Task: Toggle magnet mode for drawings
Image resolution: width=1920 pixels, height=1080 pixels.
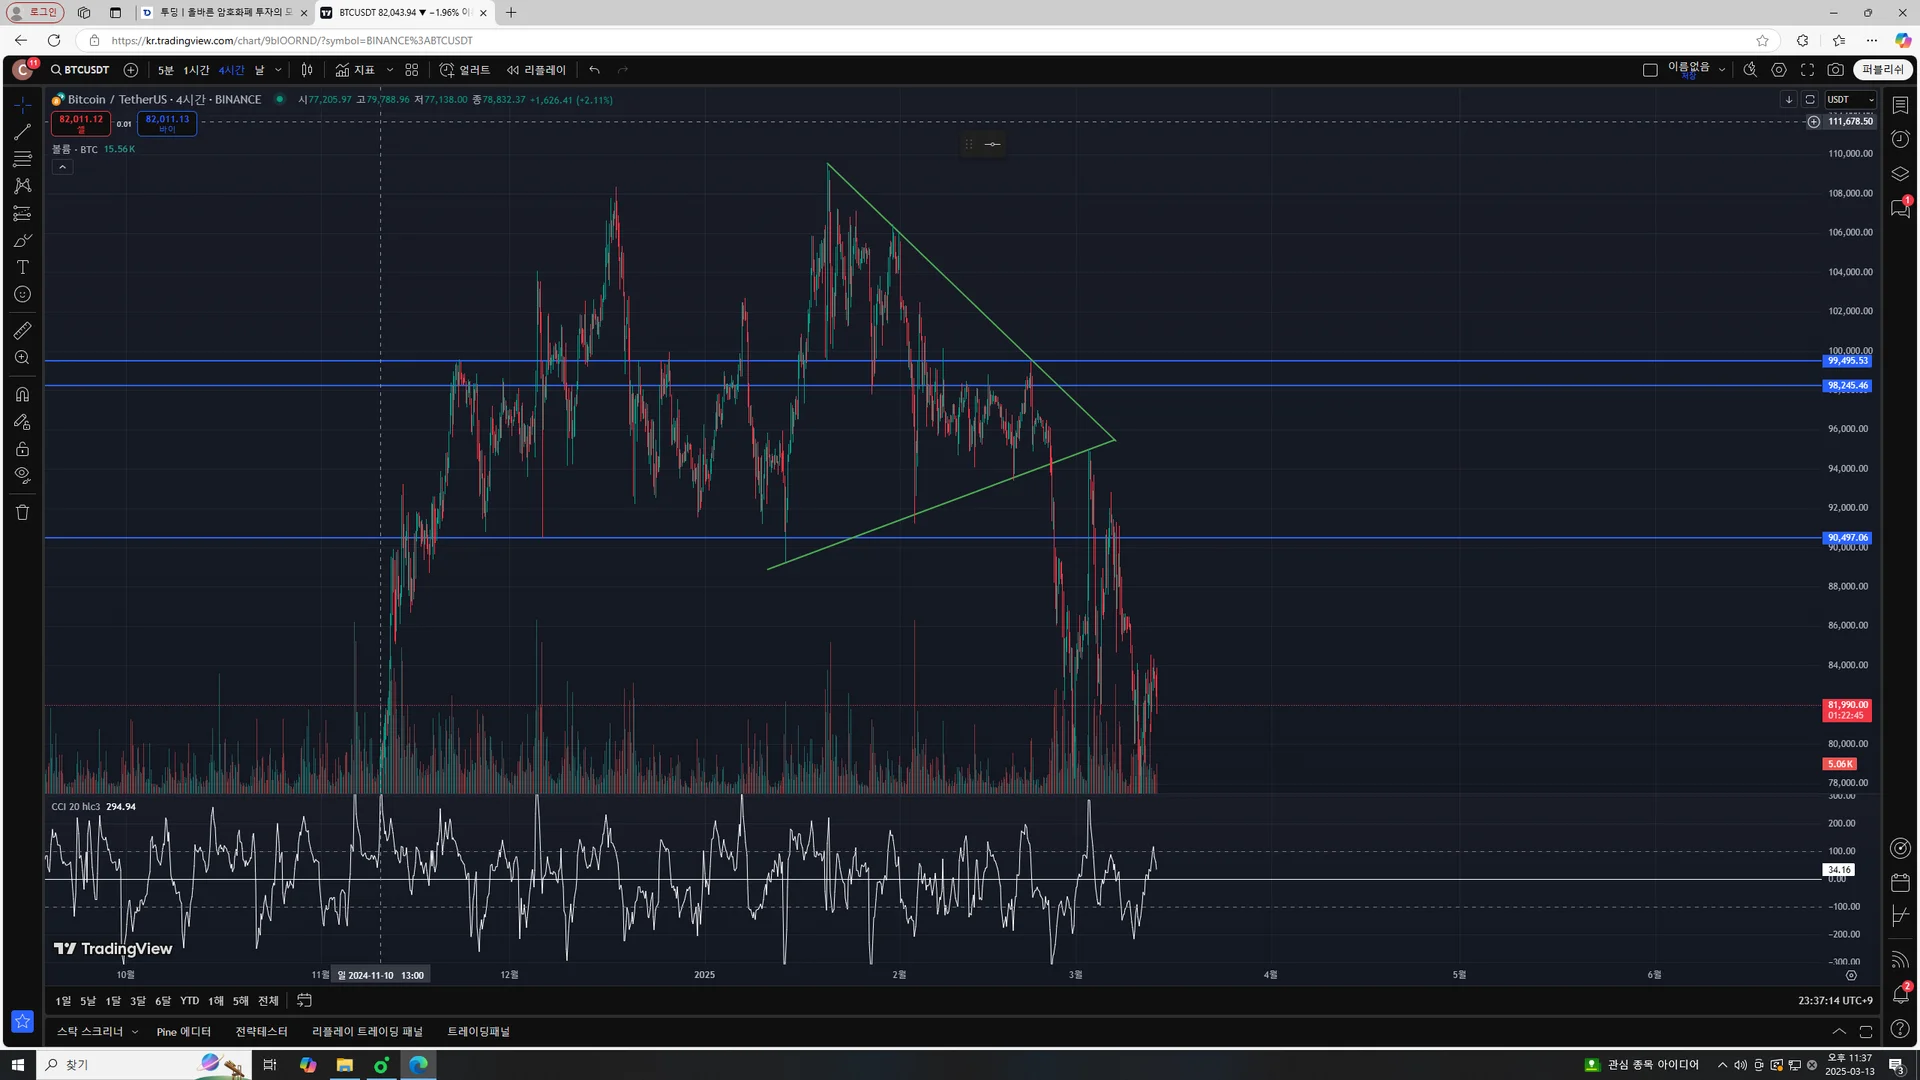Action: point(22,394)
